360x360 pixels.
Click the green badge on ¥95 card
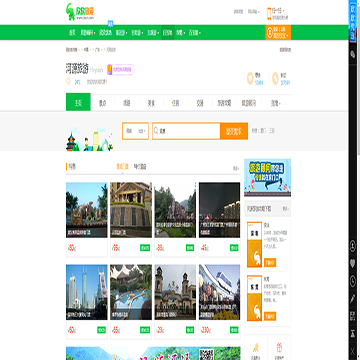145,248
